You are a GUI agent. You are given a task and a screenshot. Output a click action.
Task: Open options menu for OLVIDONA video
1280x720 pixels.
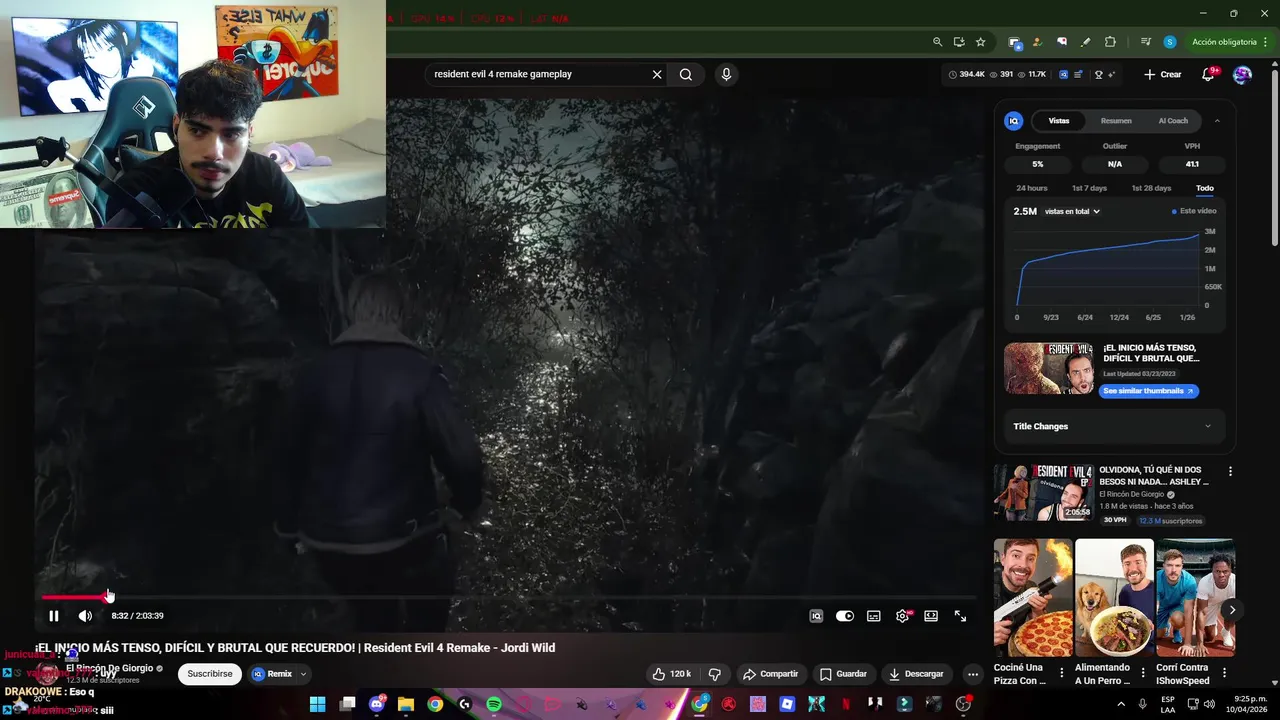pos(1230,472)
